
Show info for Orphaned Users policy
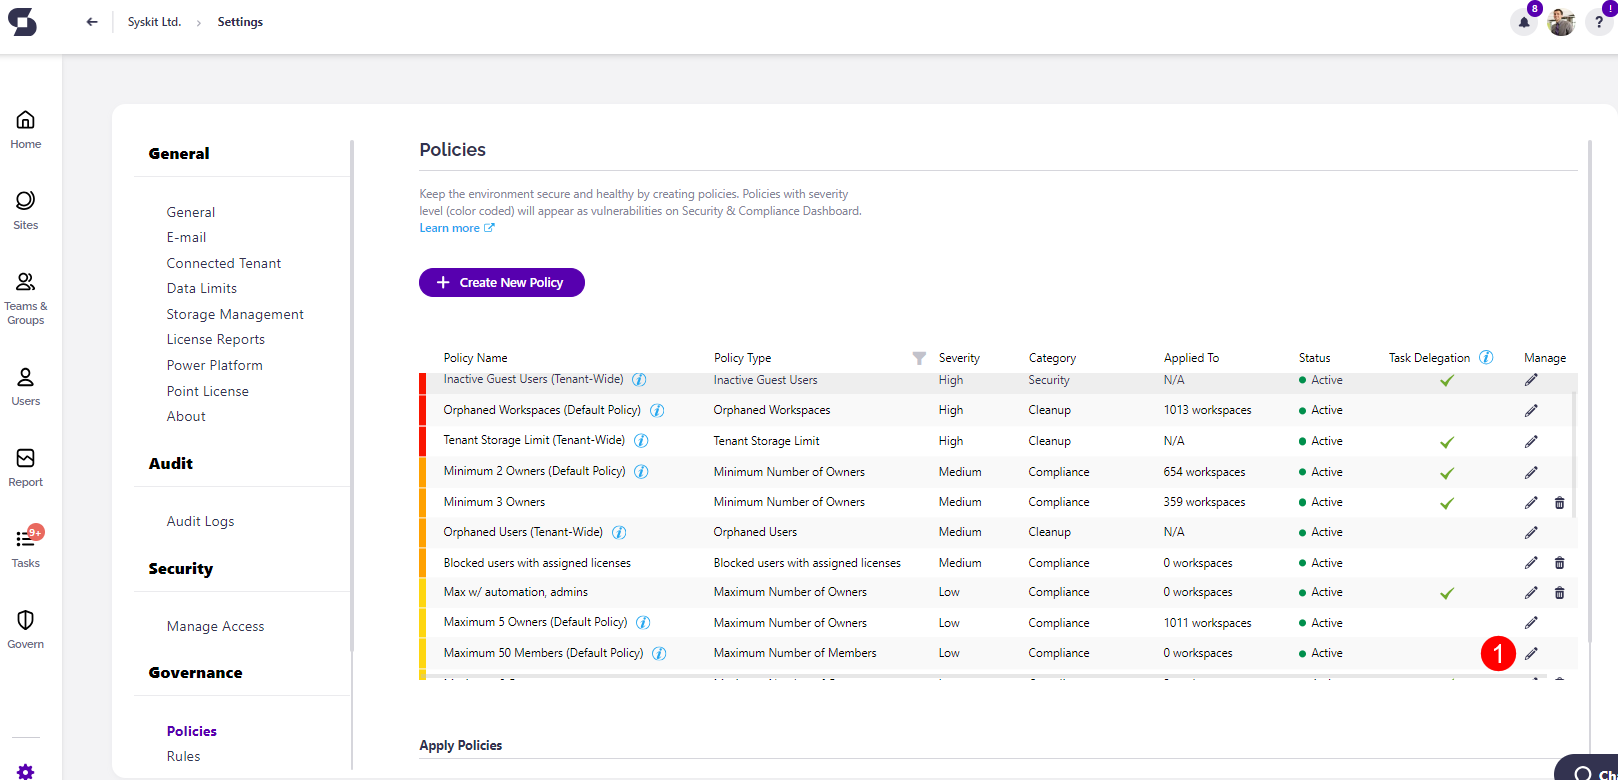pyautogui.click(x=619, y=532)
